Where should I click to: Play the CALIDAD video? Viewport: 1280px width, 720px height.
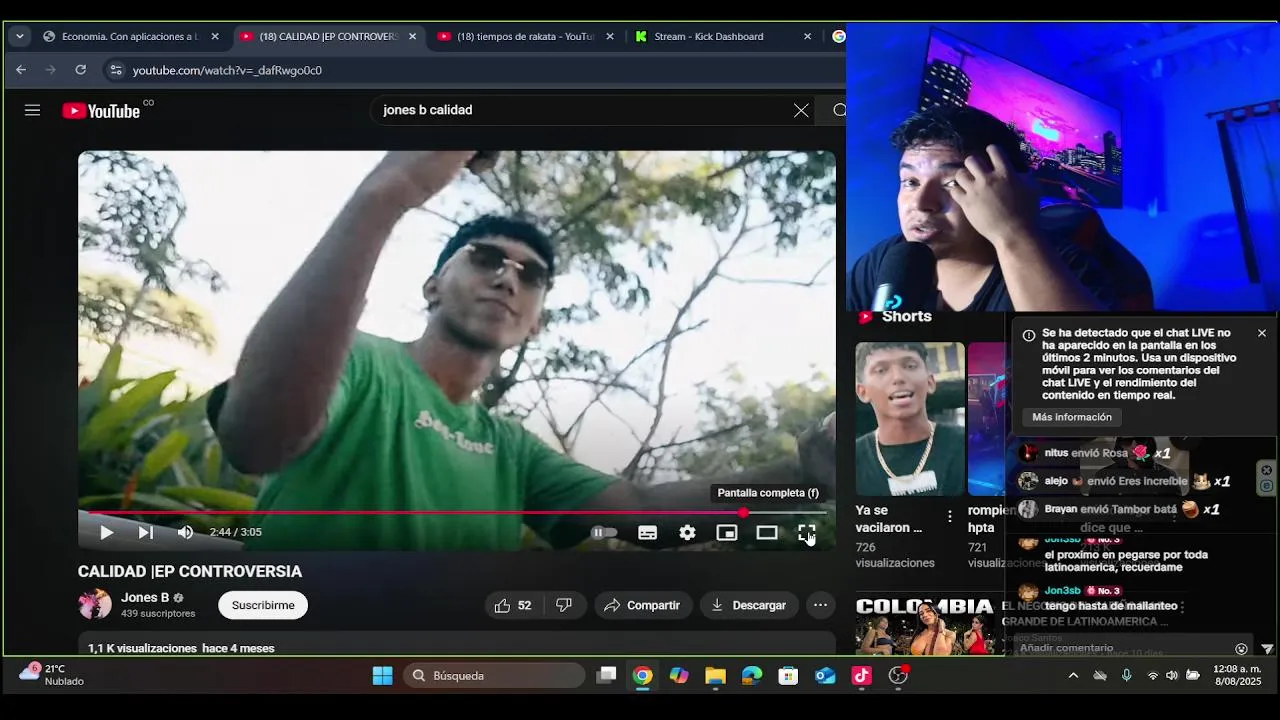pos(106,533)
